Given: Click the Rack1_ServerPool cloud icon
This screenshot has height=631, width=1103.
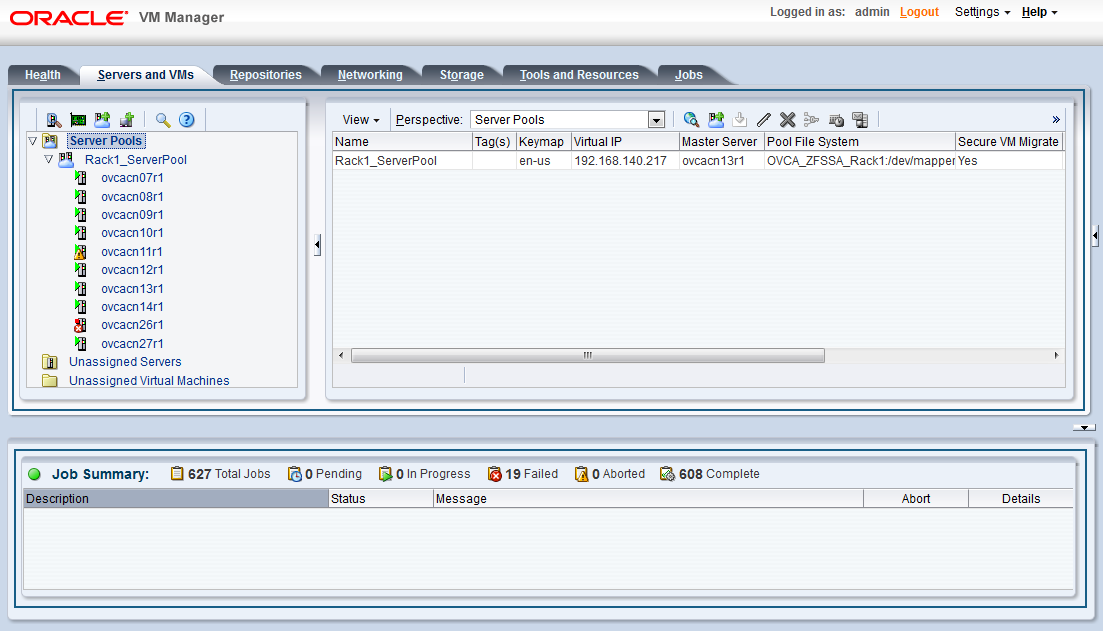Looking at the screenshot, I should pos(66,160).
